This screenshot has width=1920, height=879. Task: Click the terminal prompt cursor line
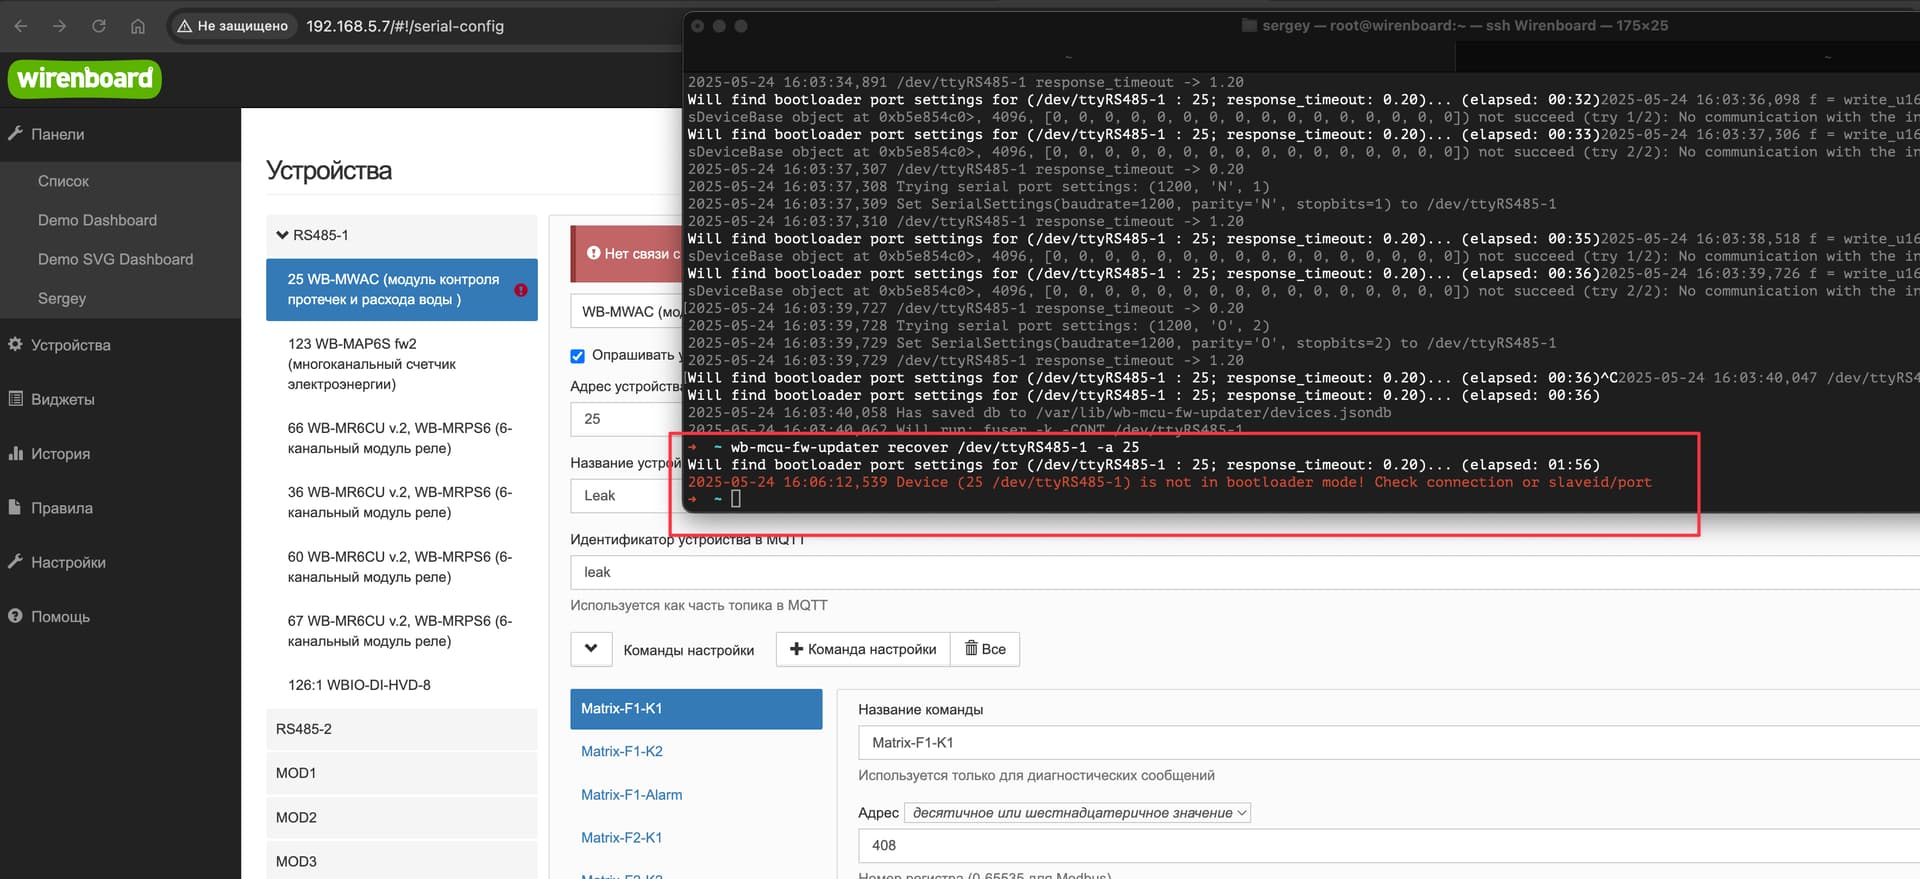[x=736, y=498]
